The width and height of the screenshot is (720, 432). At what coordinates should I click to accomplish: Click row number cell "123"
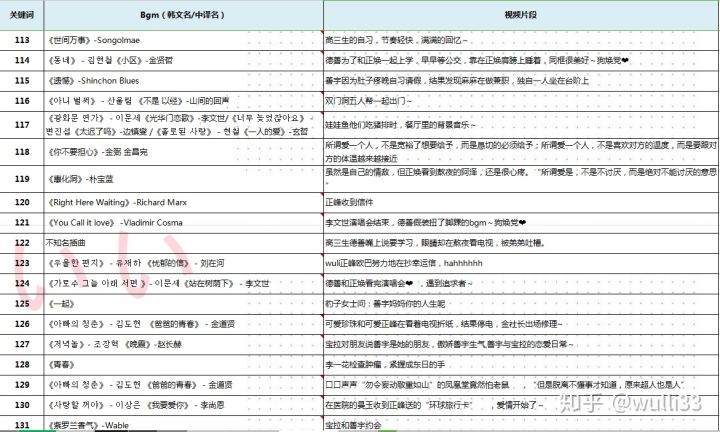click(22, 263)
